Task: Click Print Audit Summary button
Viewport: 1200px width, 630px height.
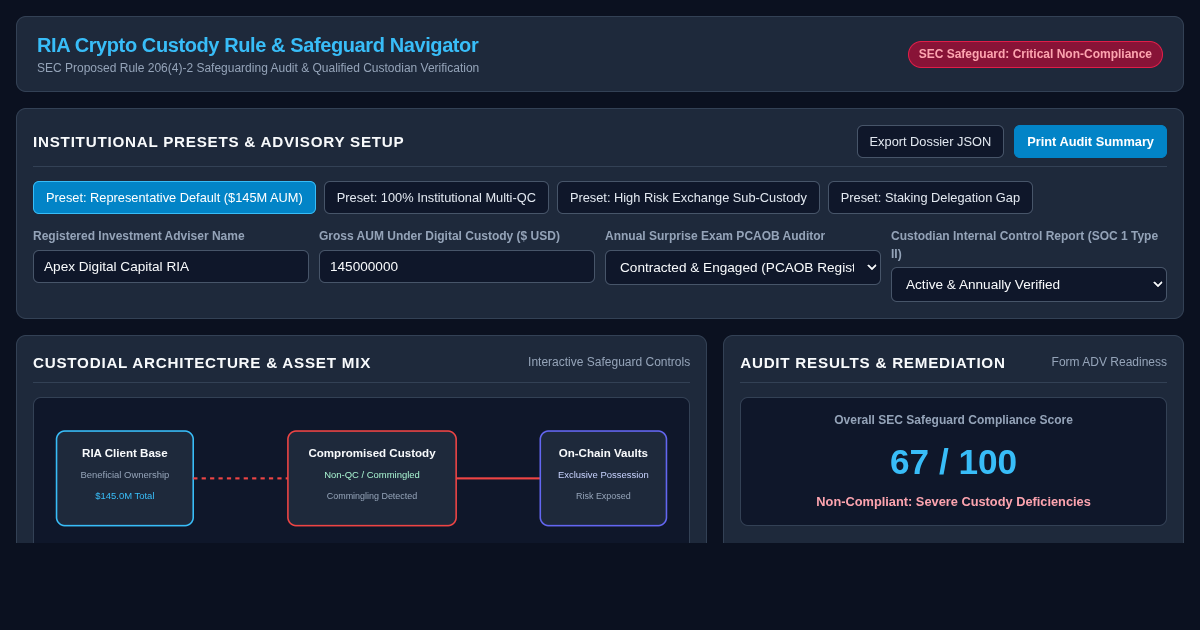Action: tap(1090, 141)
